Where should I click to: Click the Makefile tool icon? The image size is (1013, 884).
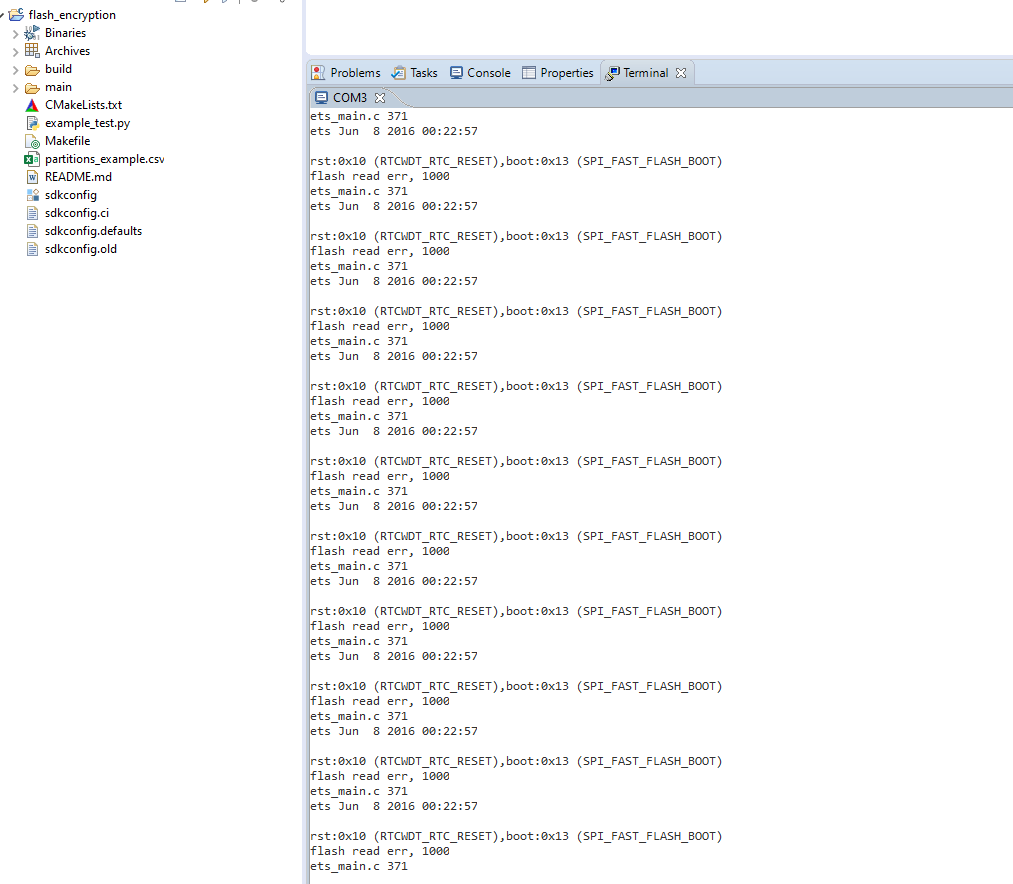33,140
